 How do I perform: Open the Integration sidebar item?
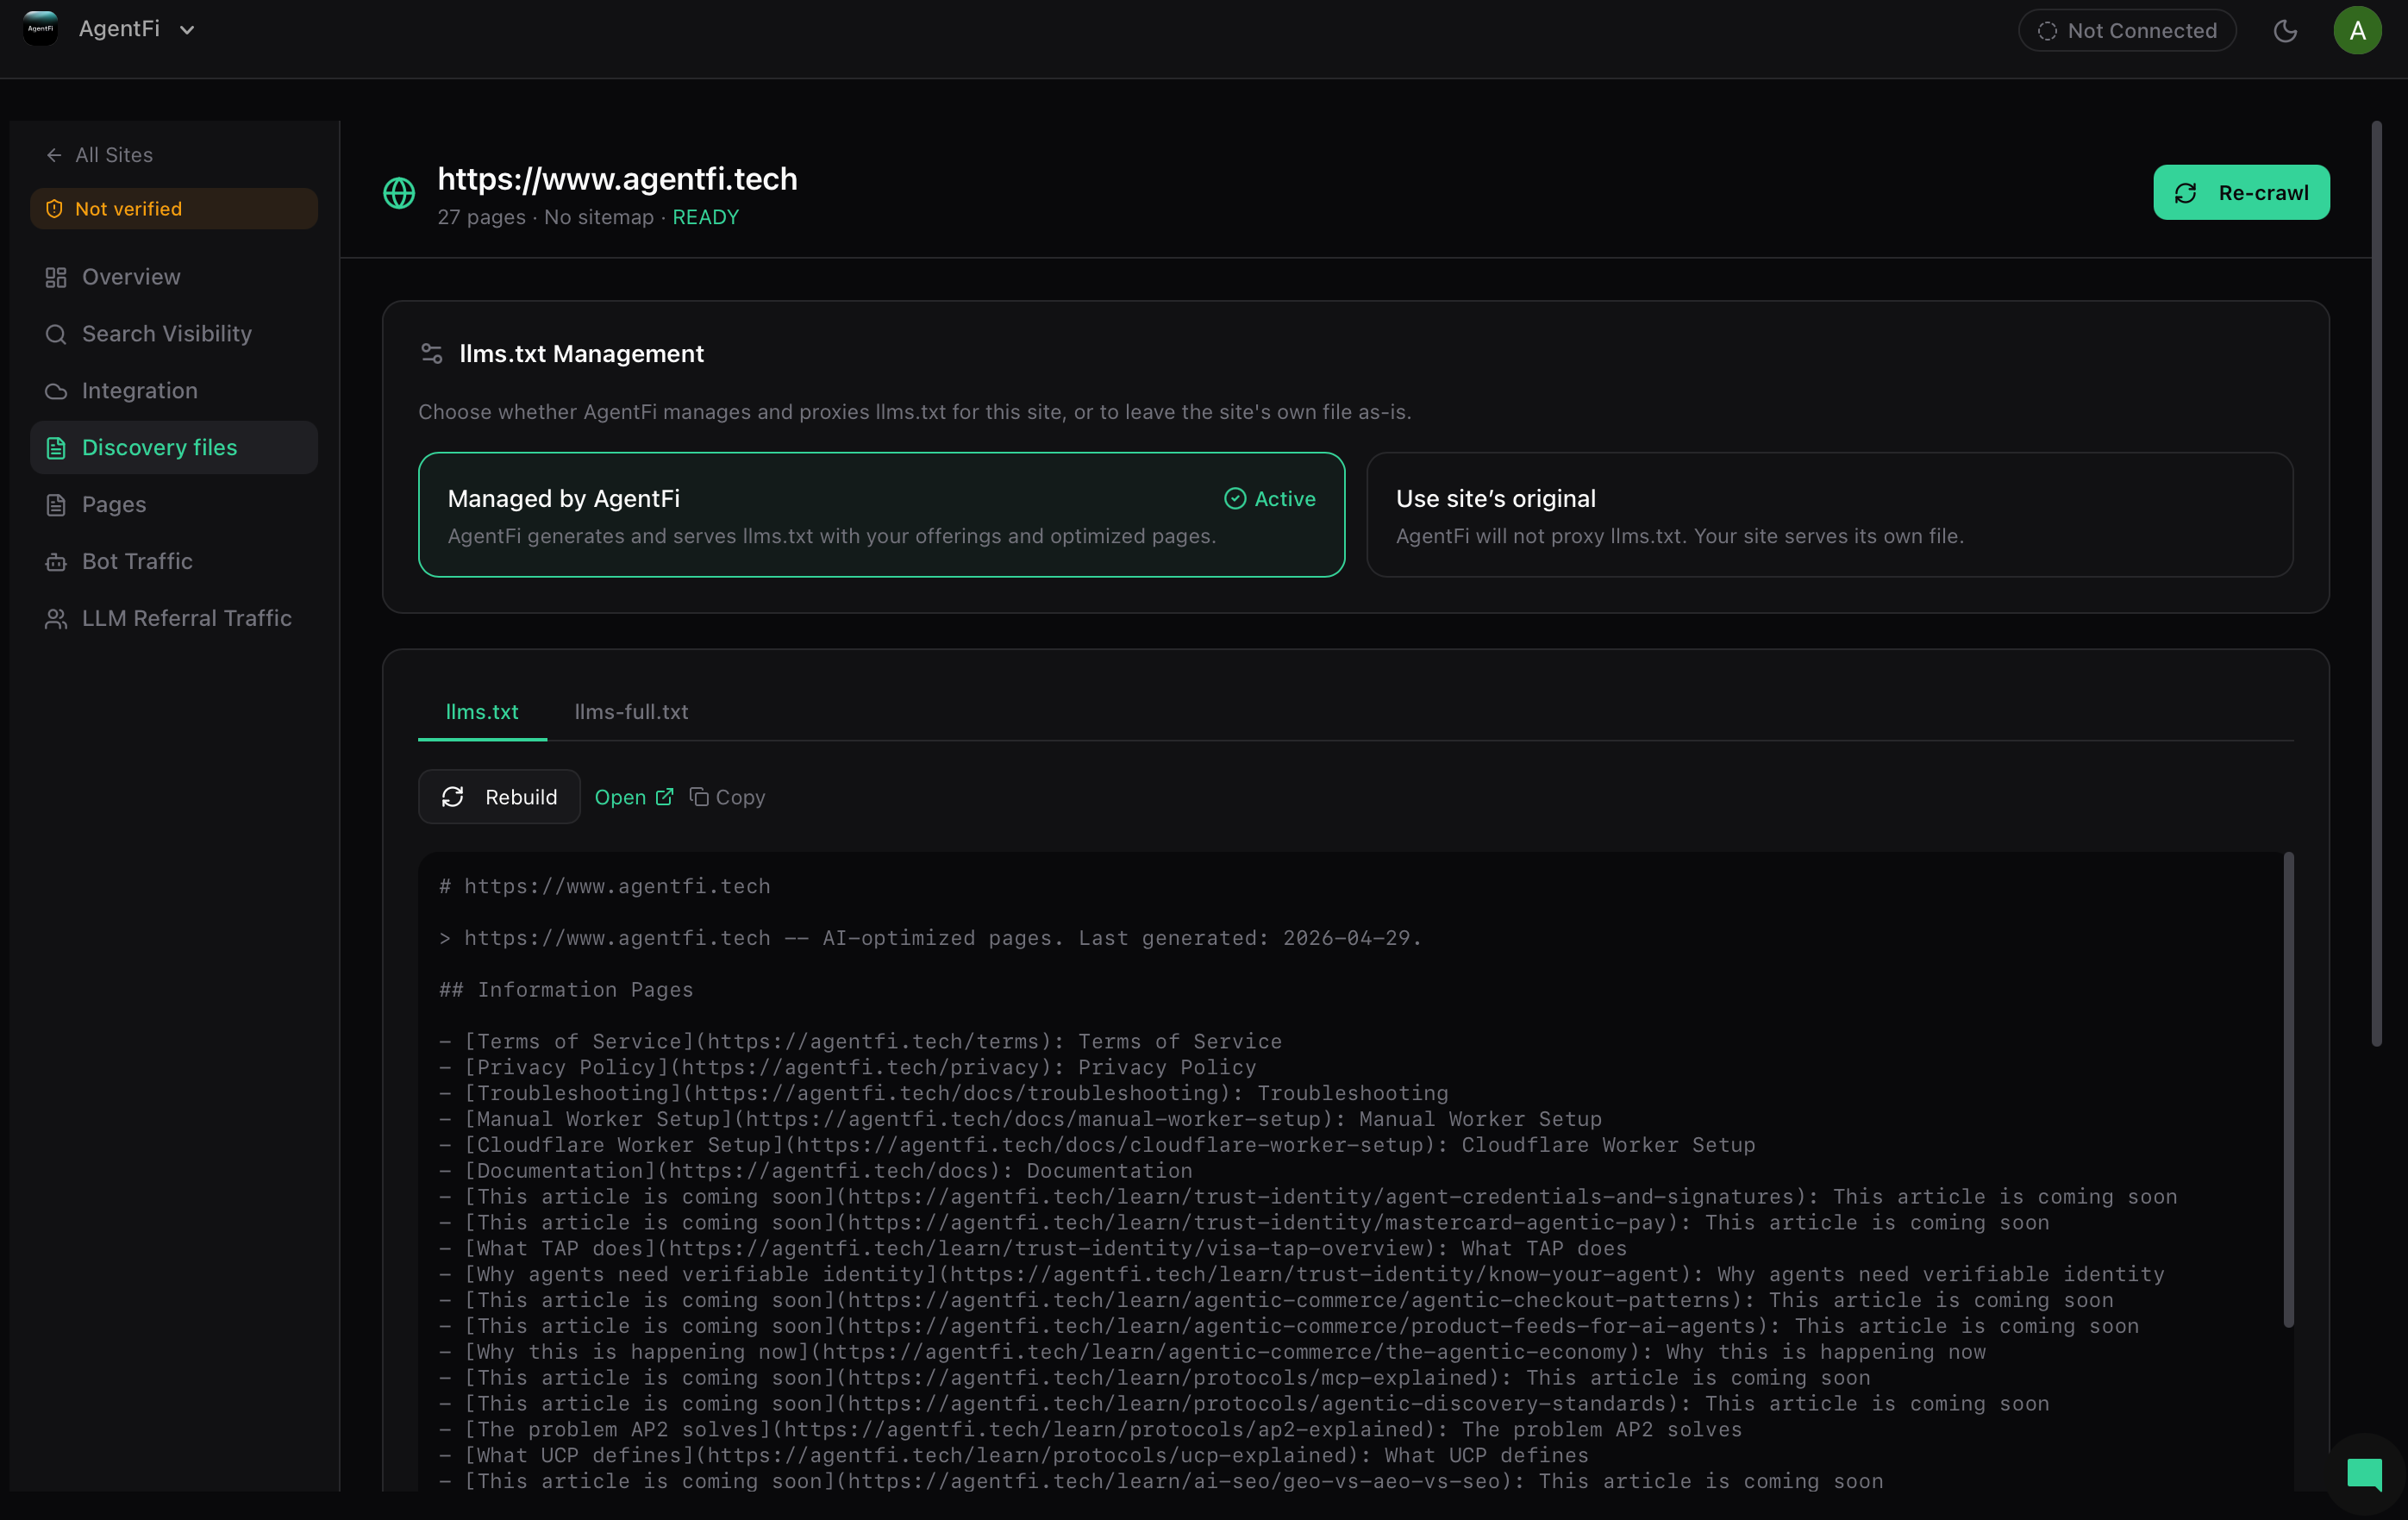pos(139,391)
